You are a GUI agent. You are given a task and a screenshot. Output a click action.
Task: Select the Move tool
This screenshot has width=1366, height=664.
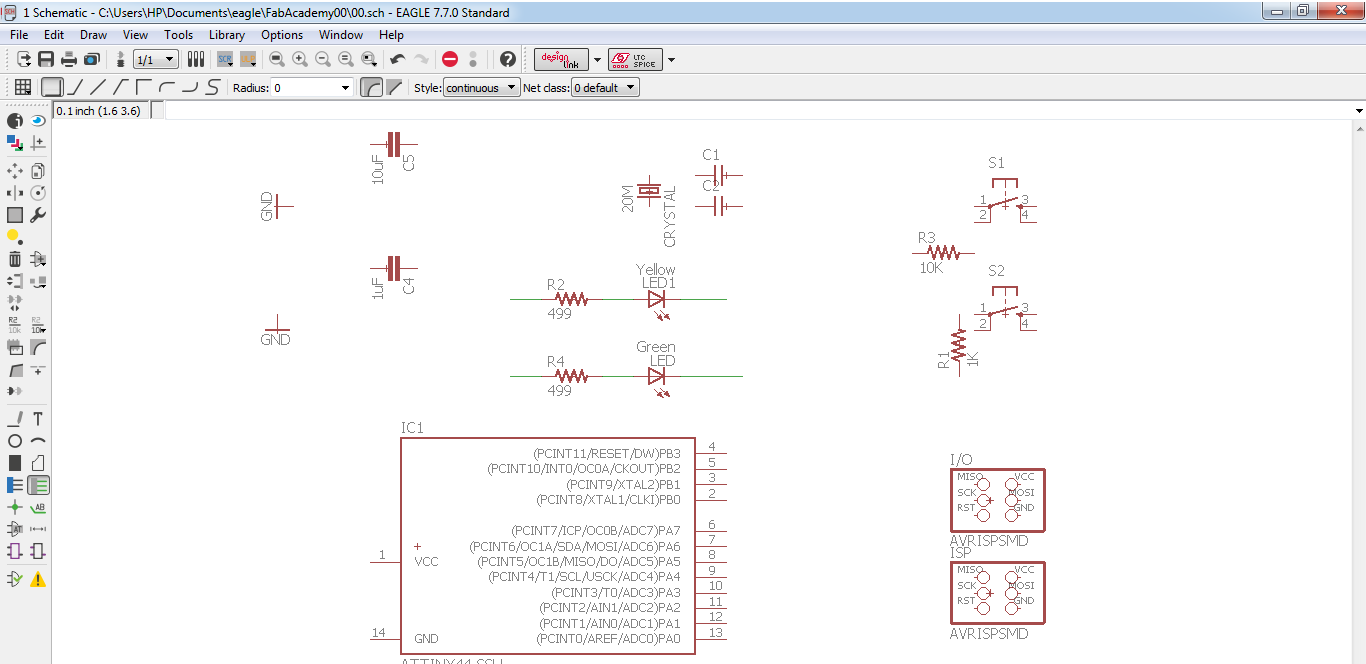click(15, 171)
